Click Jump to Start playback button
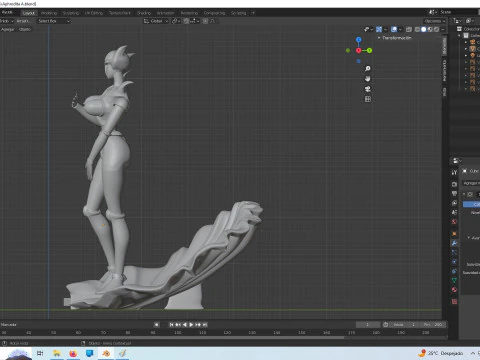Screen dimensions: 480x360 tap(171, 324)
